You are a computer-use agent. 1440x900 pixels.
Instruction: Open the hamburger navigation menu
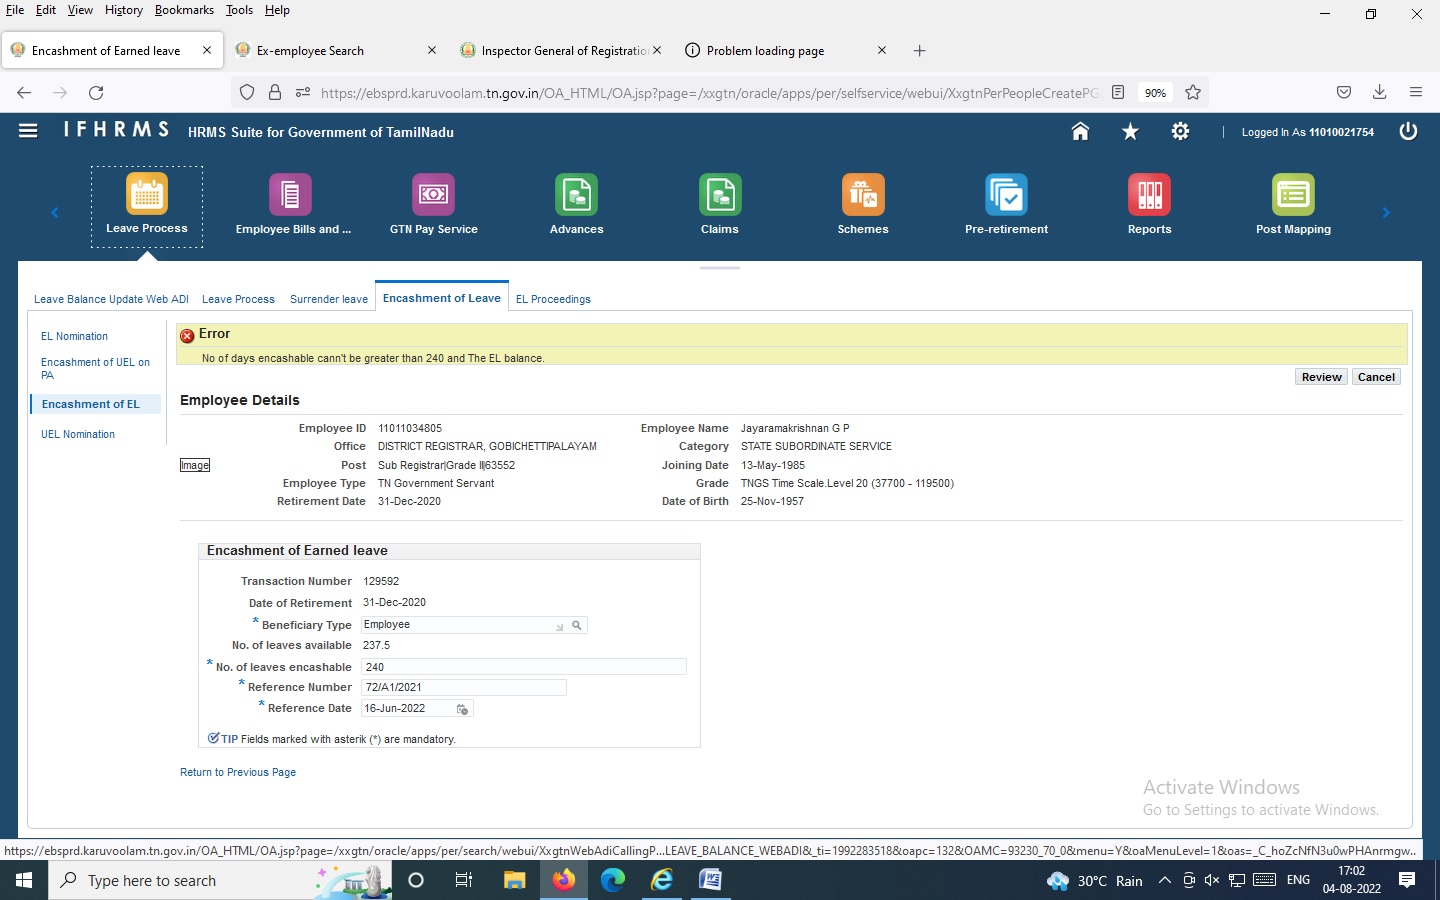click(28, 131)
